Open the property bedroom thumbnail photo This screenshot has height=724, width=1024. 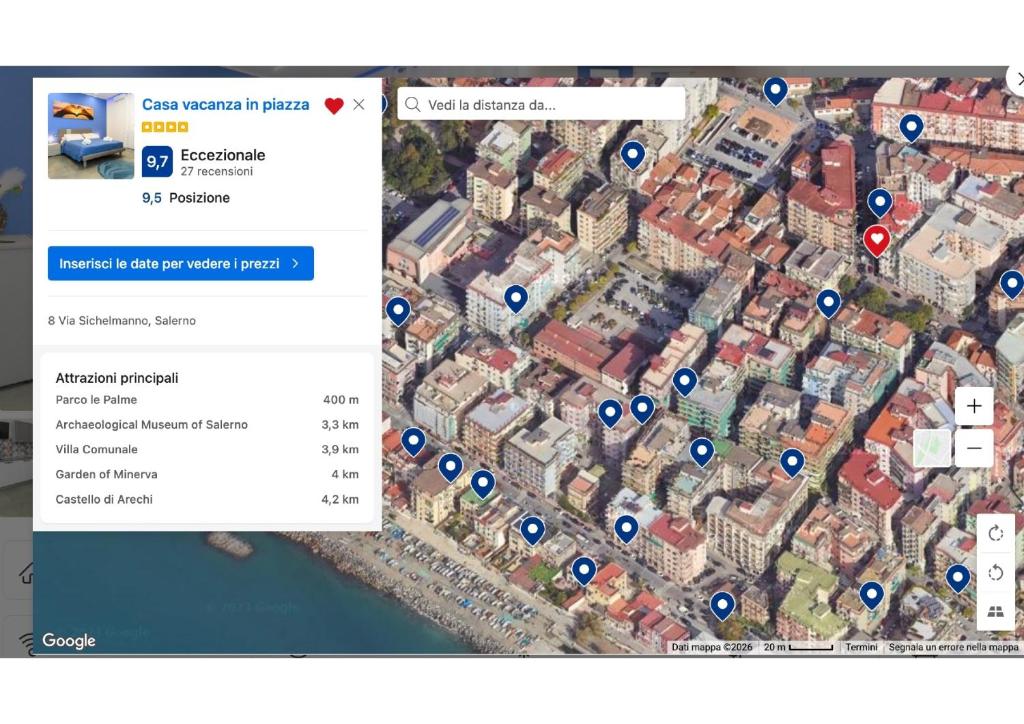(91, 136)
